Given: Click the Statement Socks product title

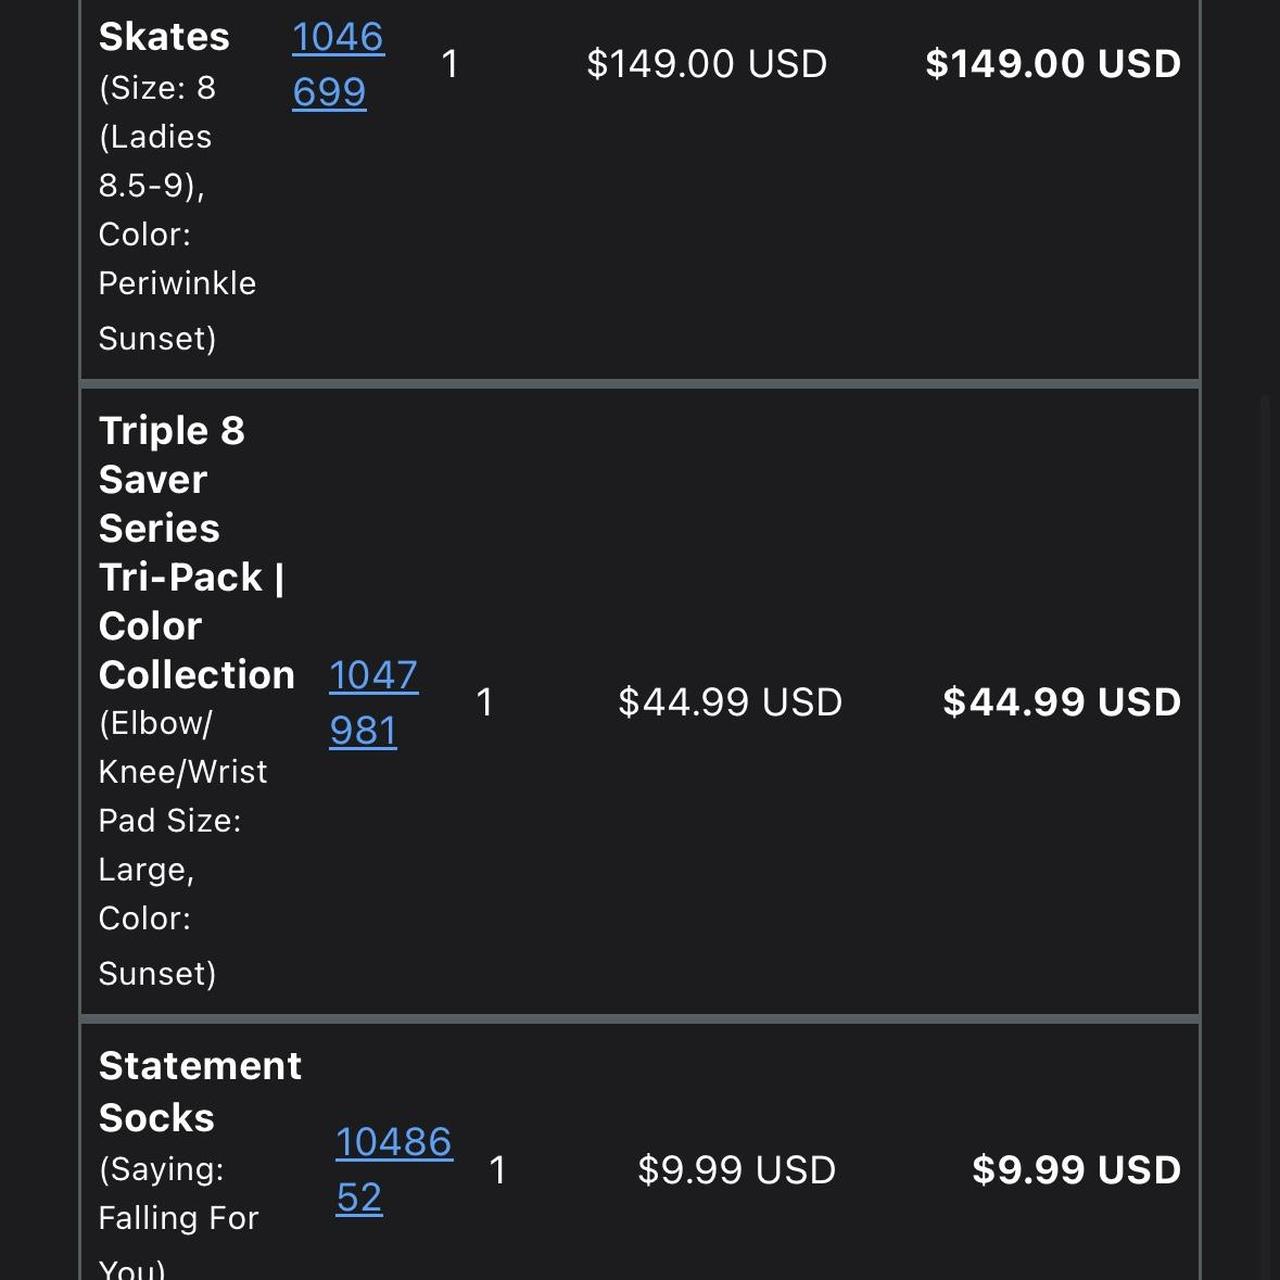Looking at the screenshot, I should pyautogui.click(x=200, y=1091).
